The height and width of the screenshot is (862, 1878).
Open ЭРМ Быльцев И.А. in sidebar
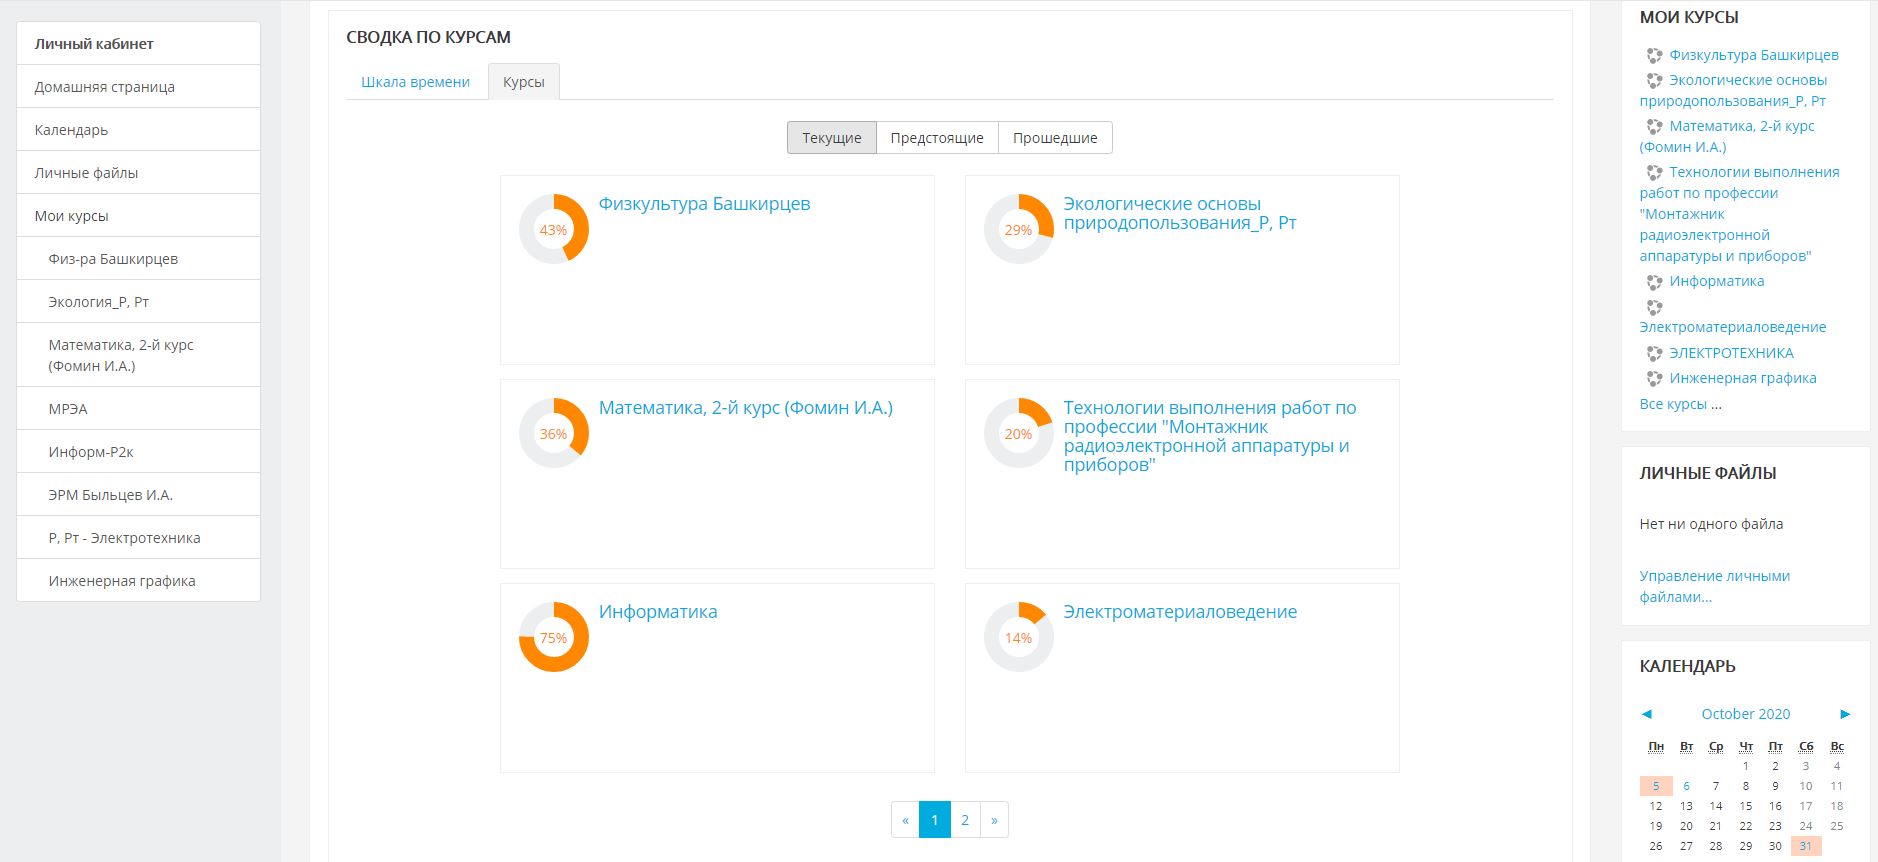click(x=138, y=495)
